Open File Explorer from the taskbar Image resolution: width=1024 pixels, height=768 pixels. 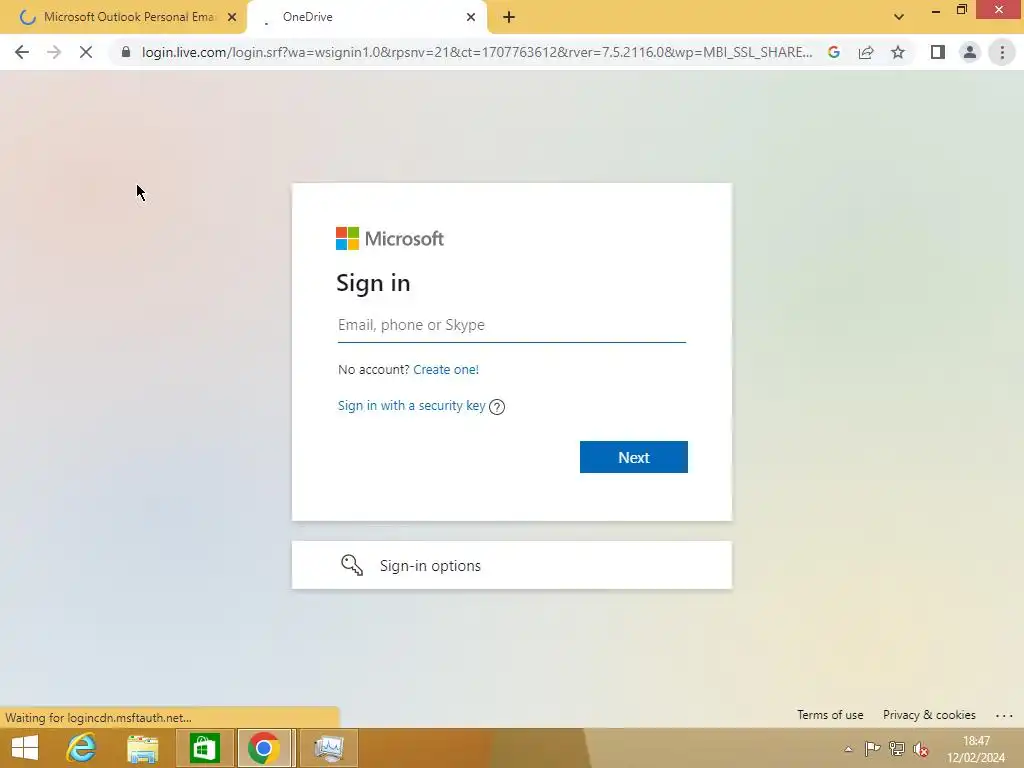pyautogui.click(x=142, y=748)
